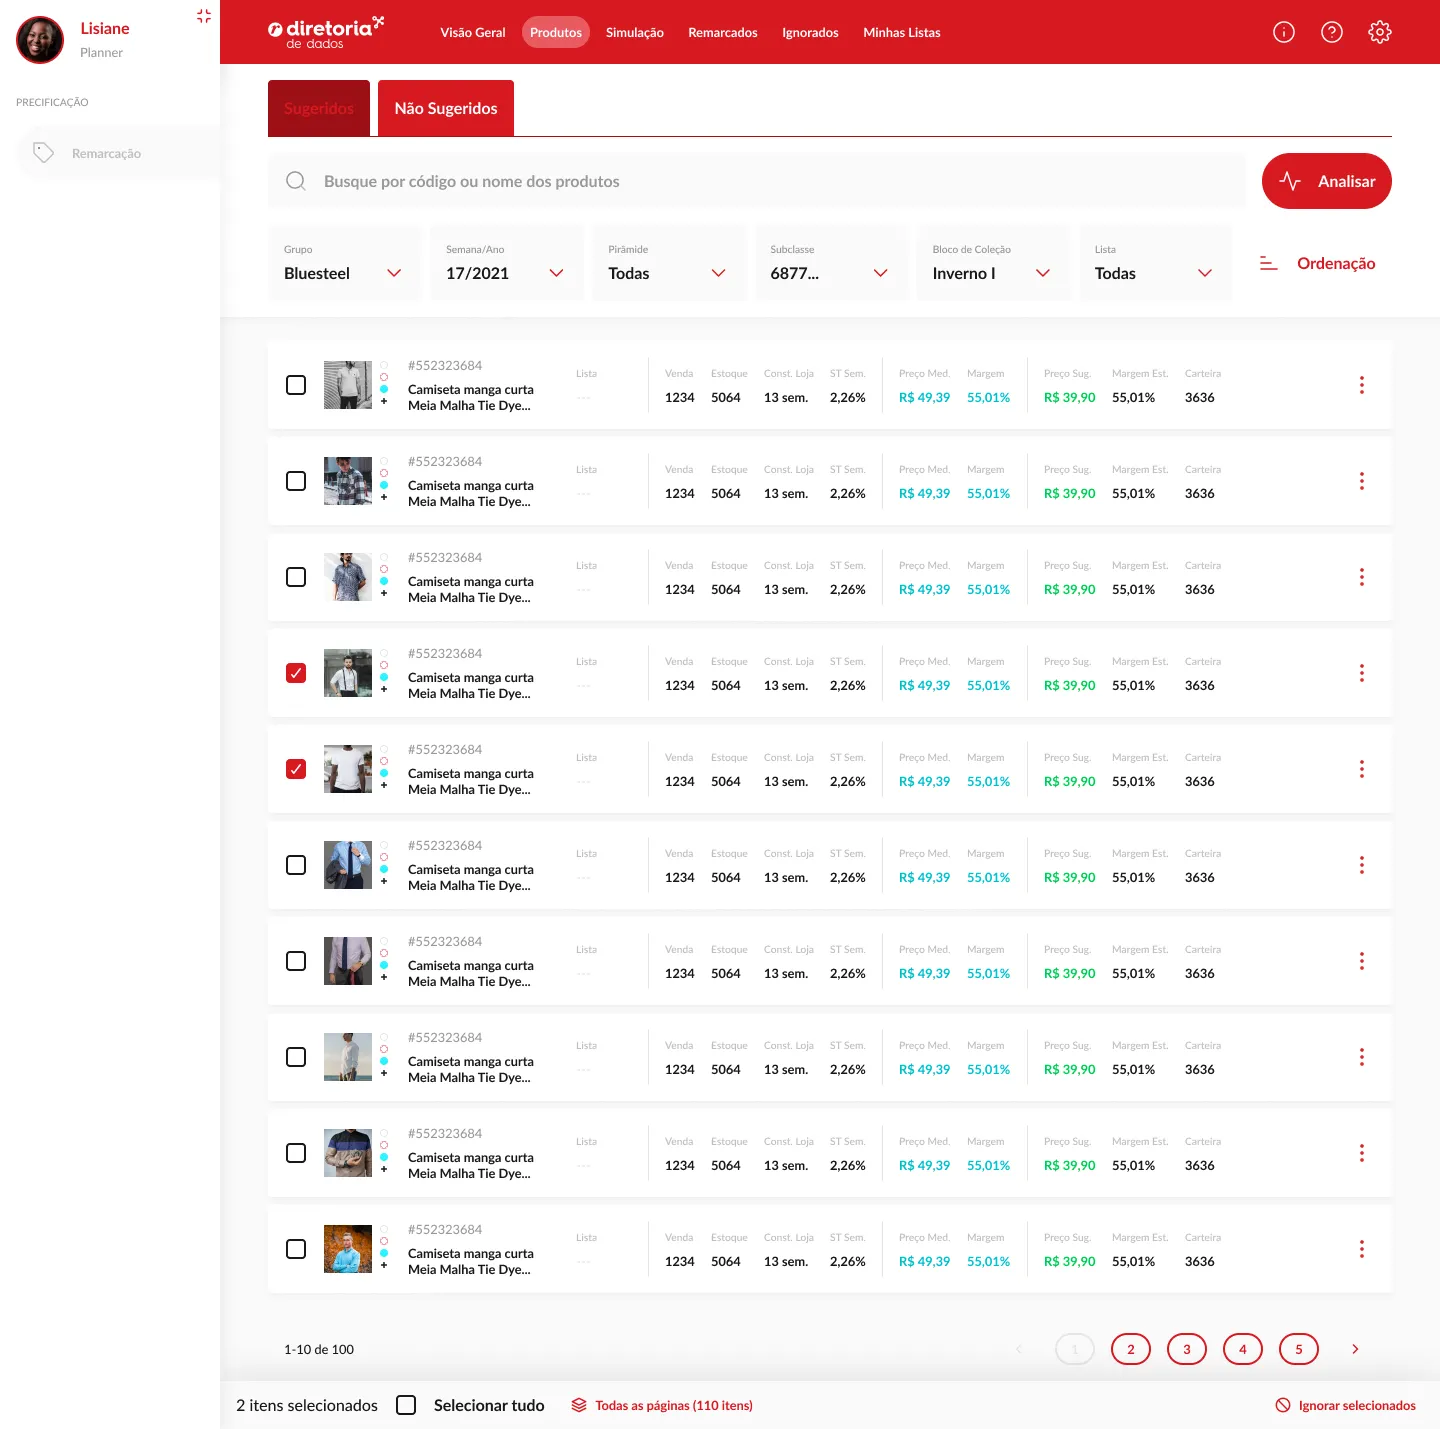Click the info icon in the header
Image resolution: width=1440 pixels, height=1429 pixels.
pyautogui.click(x=1284, y=32)
